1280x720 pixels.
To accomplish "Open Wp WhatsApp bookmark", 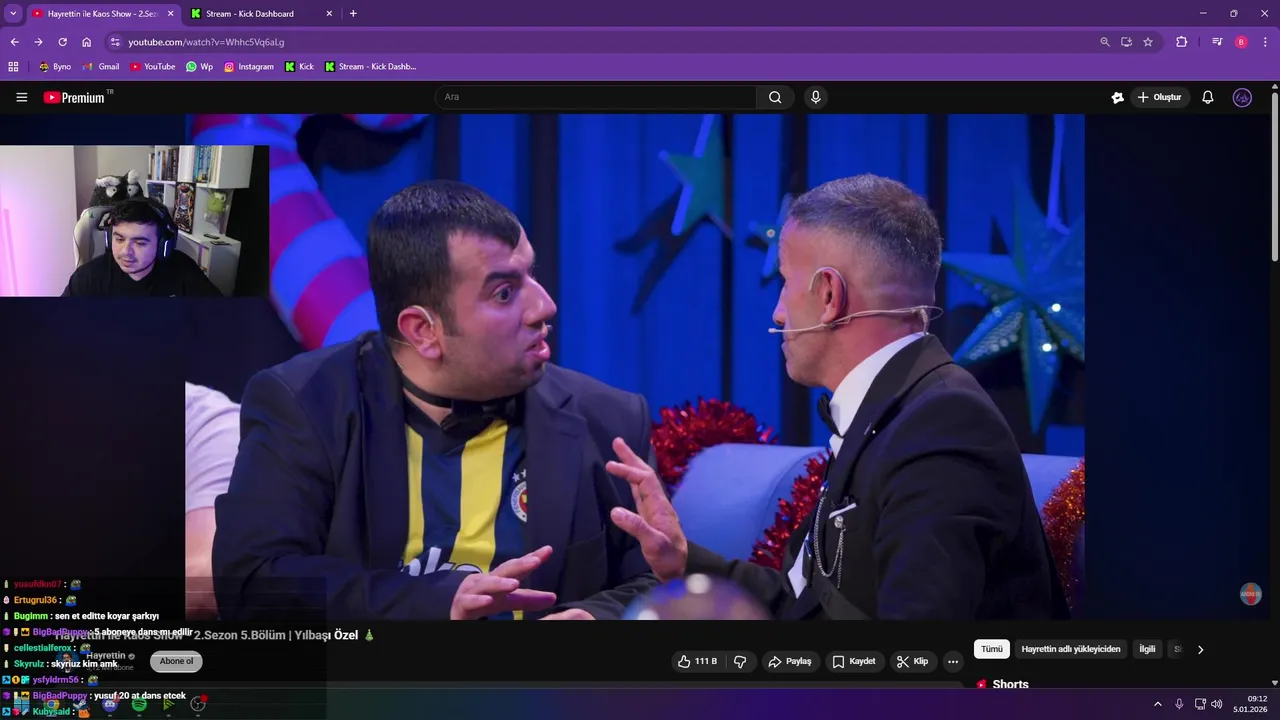I will tap(199, 67).
